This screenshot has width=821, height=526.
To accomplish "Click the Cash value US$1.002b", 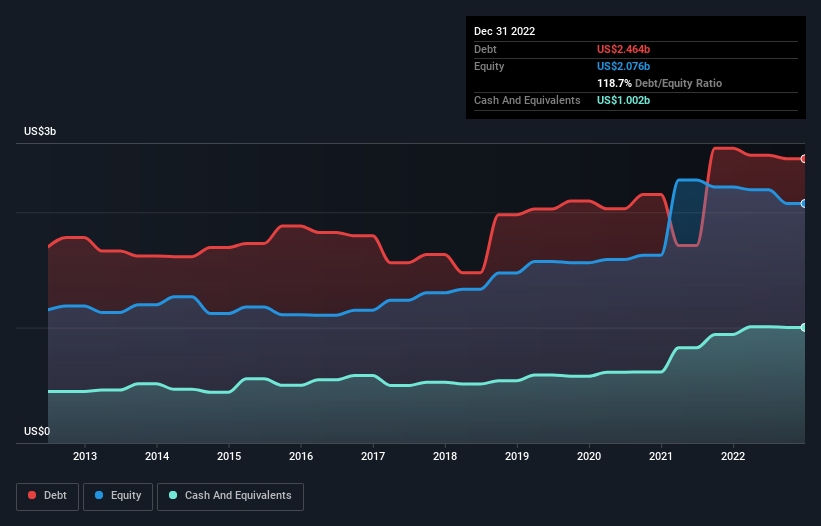I will click(x=624, y=100).
